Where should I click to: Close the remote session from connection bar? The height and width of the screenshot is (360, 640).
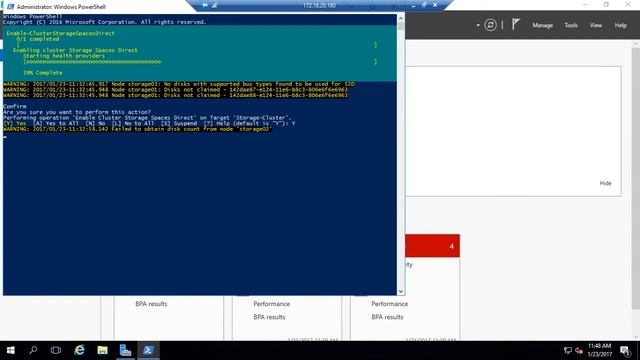tap(435, 5)
